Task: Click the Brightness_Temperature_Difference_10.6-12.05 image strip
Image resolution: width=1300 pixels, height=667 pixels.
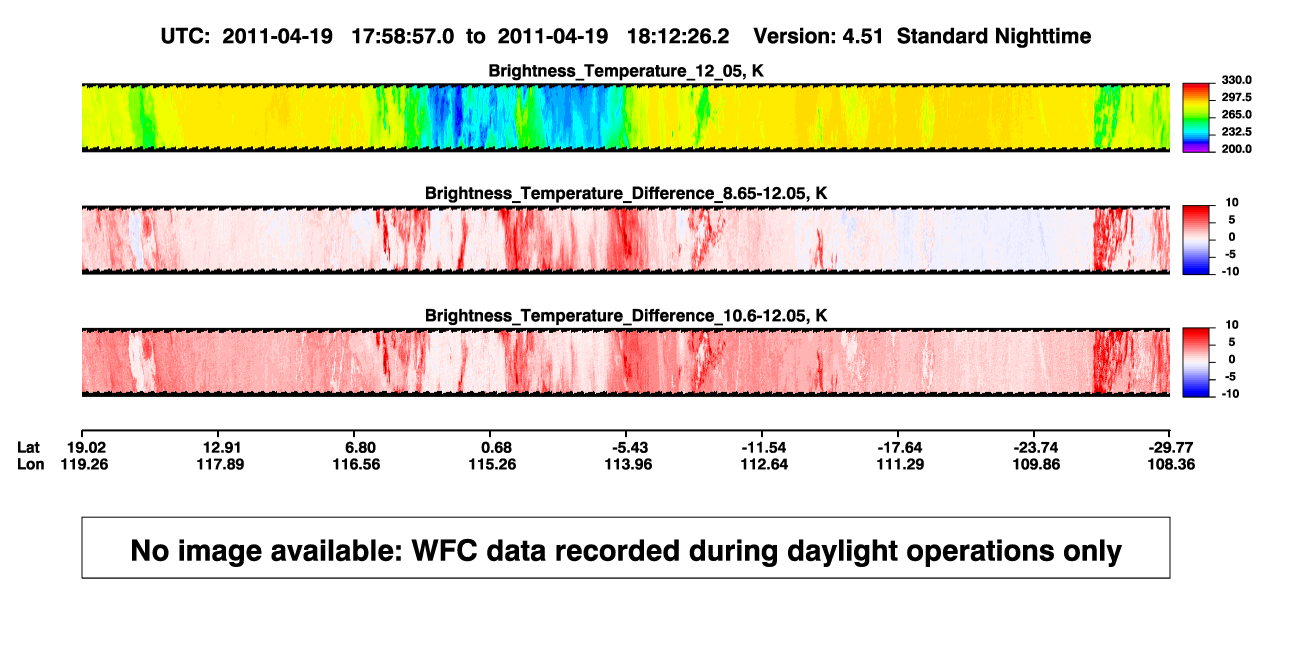Action: pyautogui.click(x=625, y=362)
